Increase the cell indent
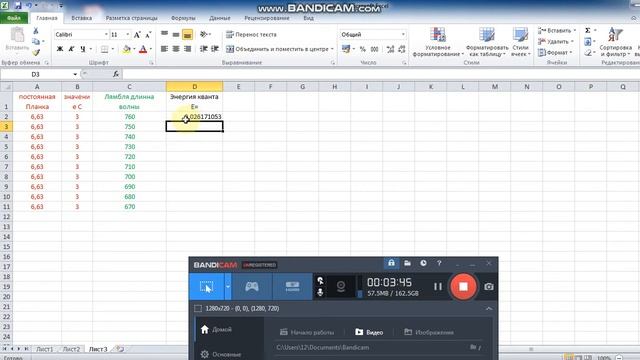This screenshot has height=360, width=640. point(215,49)
